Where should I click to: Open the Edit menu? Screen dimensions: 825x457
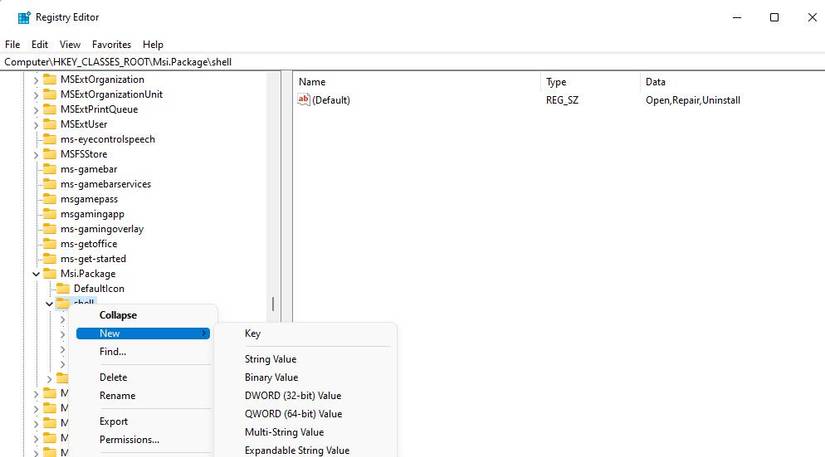[39, 45]
